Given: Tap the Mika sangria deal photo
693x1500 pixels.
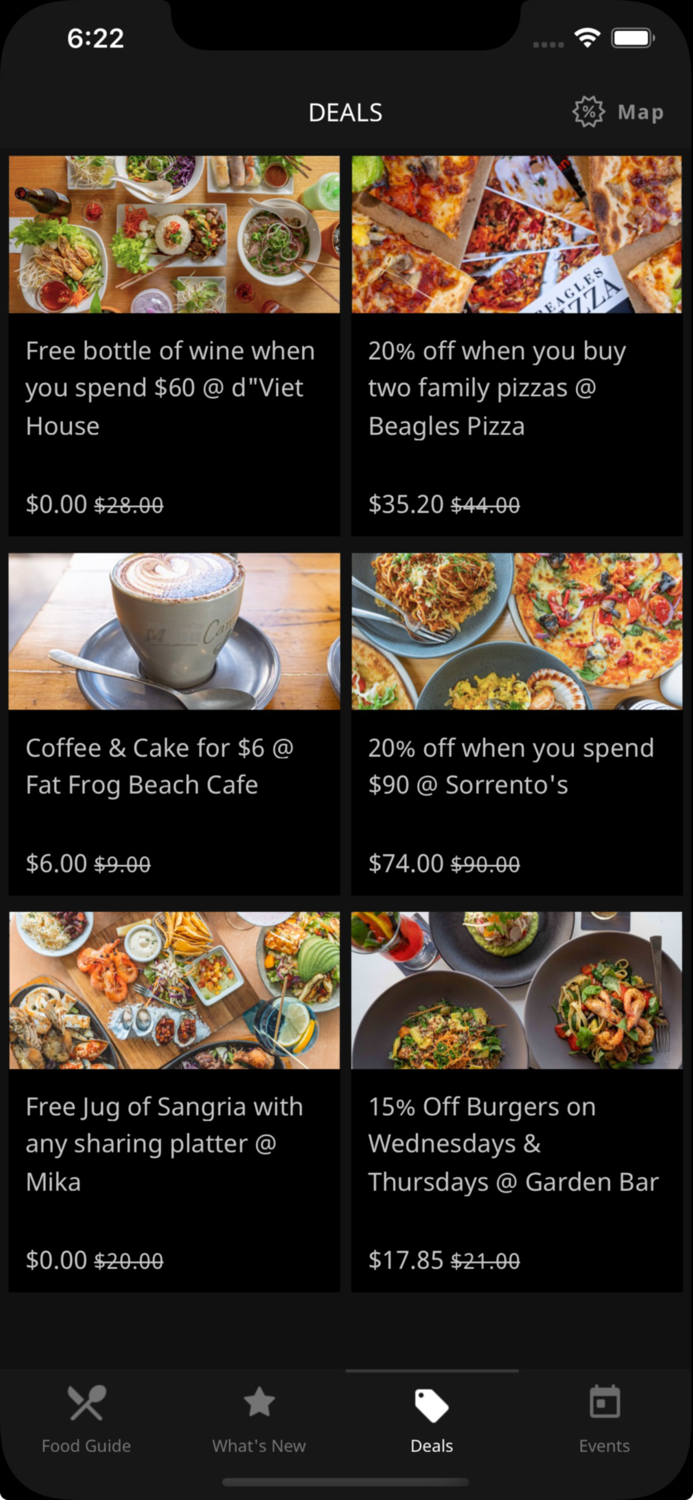Looking at the screenshot, I should [x=173, y=990].
